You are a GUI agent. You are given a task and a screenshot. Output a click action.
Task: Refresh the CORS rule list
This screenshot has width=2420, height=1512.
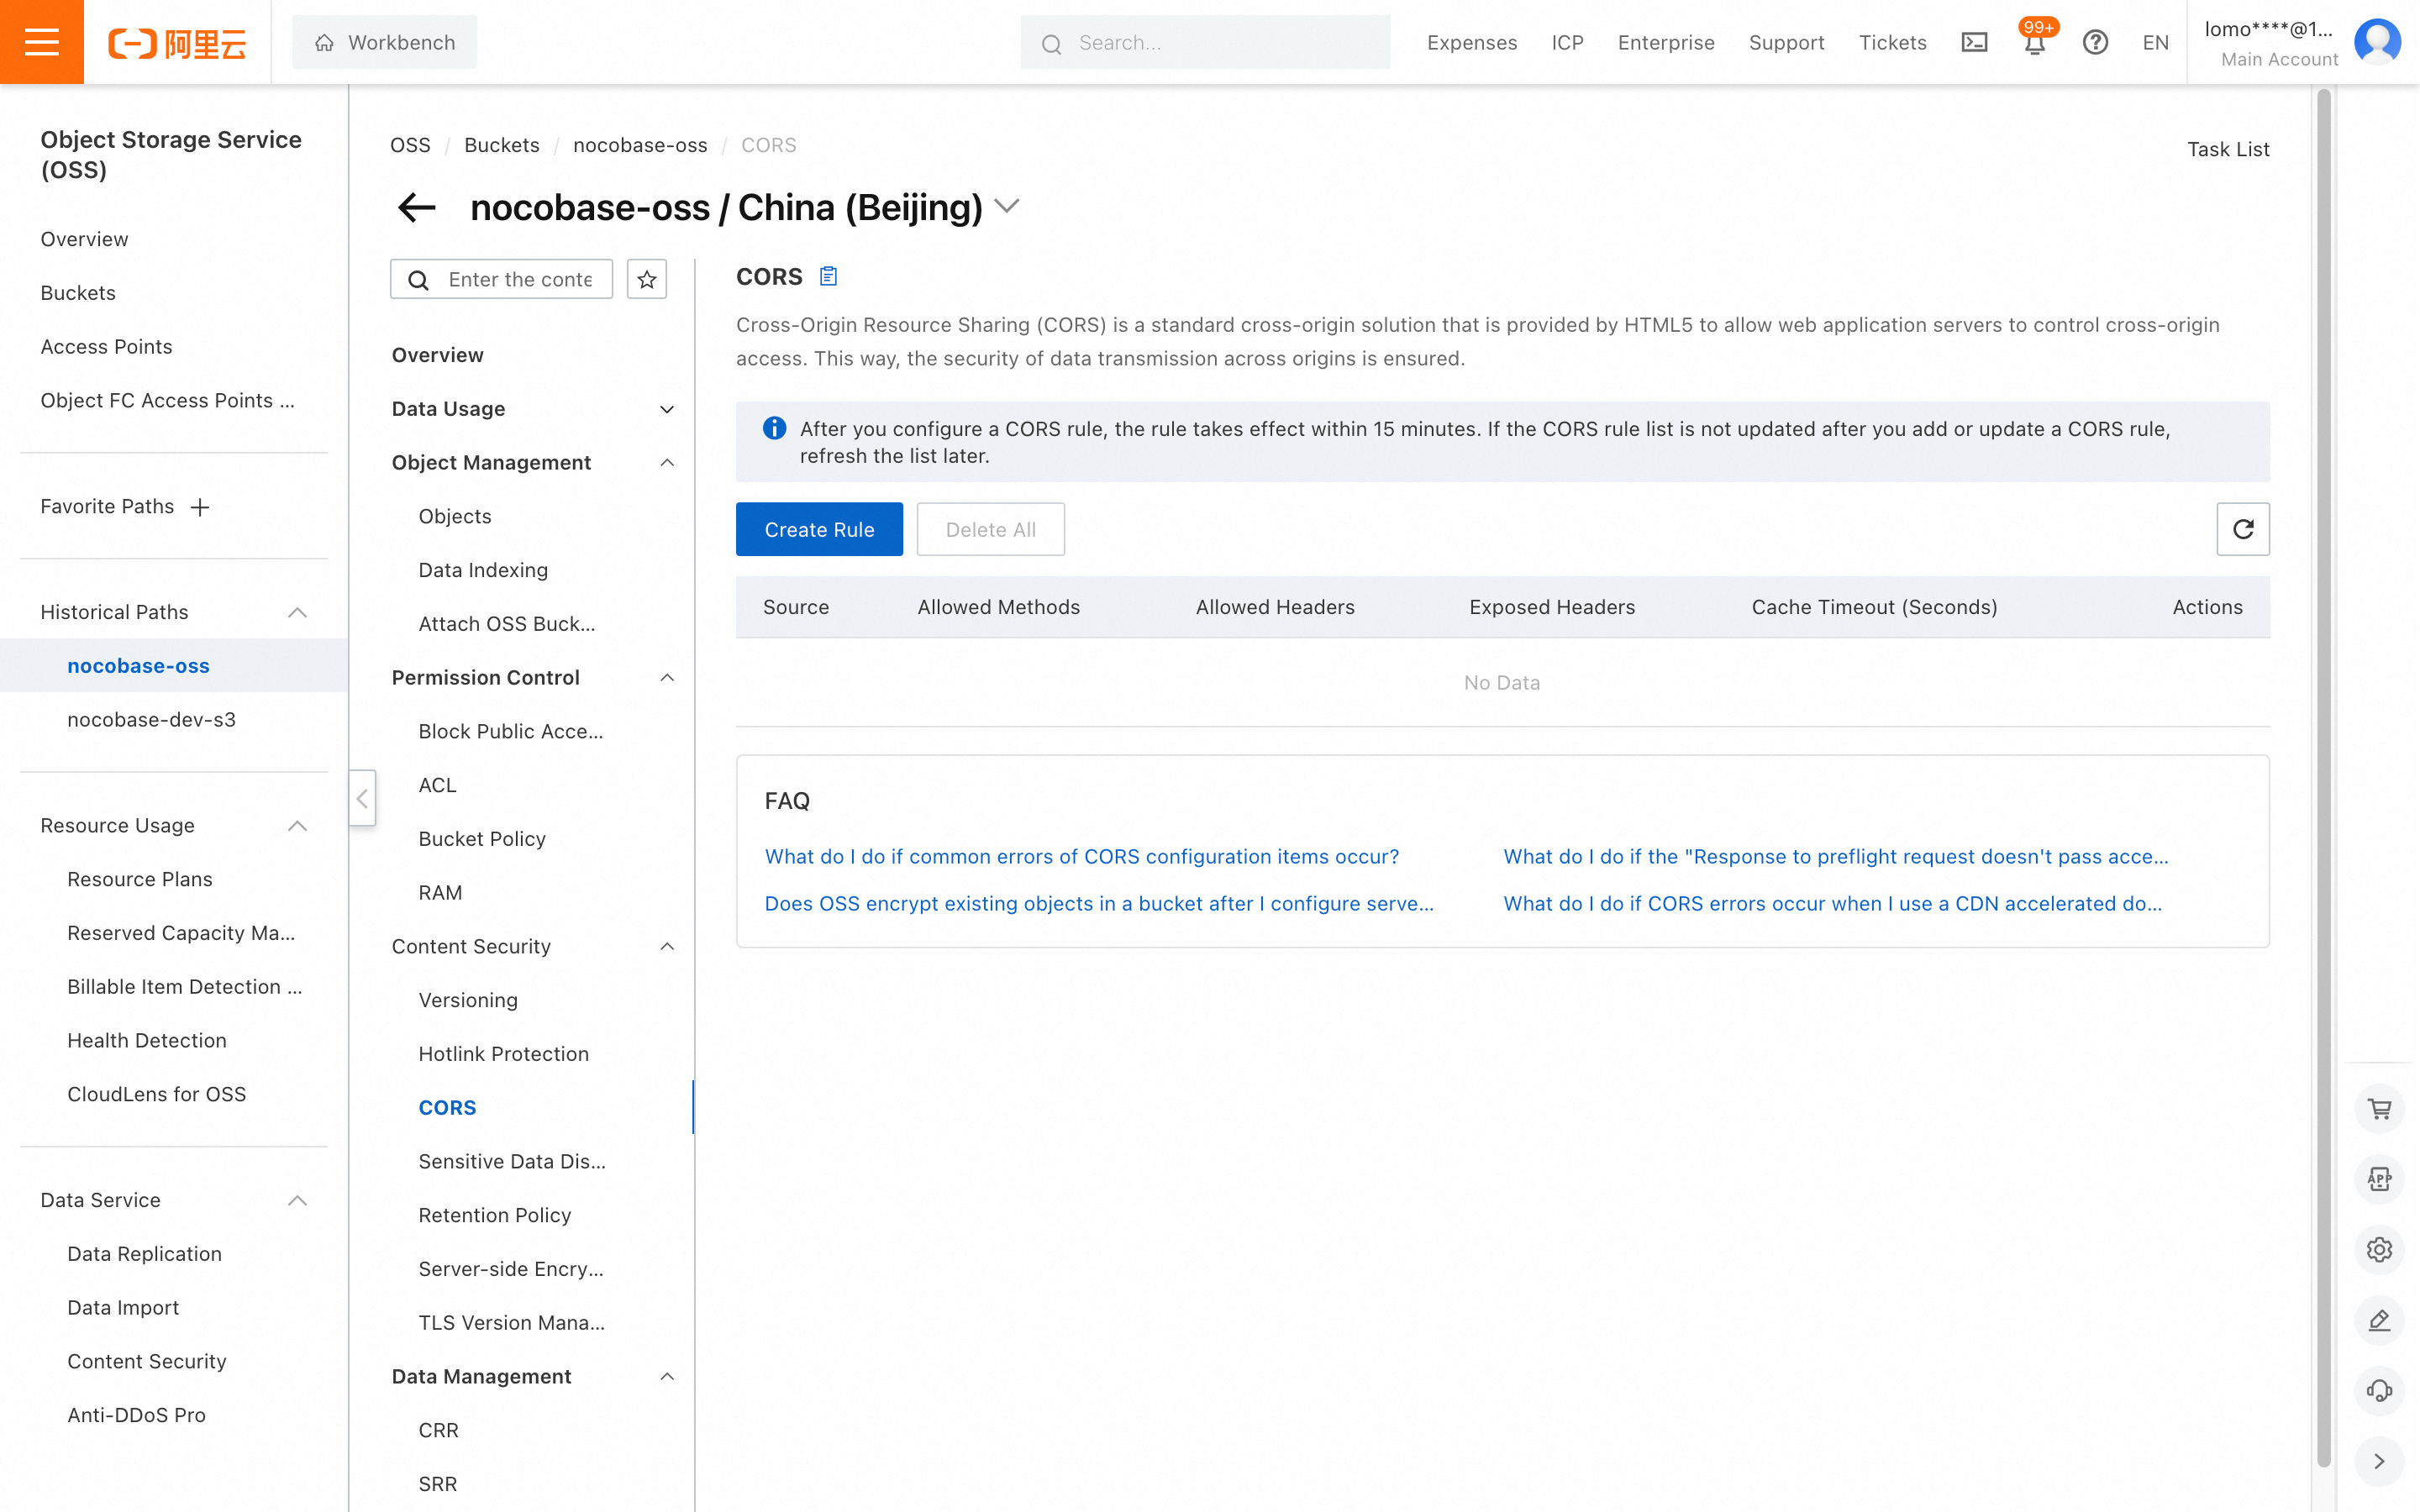[2242, 529]
